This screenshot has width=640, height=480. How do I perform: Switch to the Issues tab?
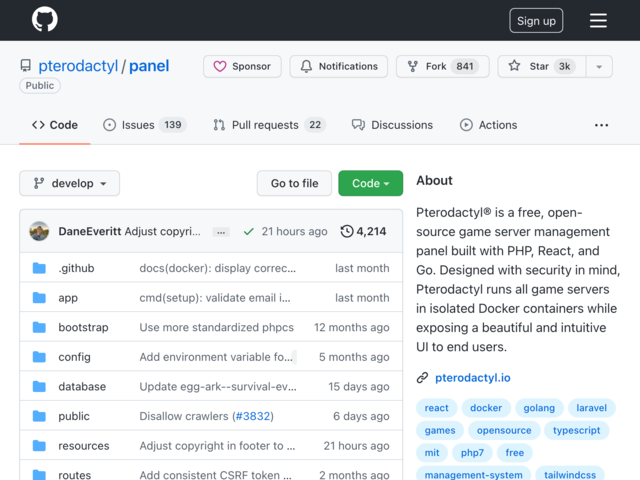(144, 125)
